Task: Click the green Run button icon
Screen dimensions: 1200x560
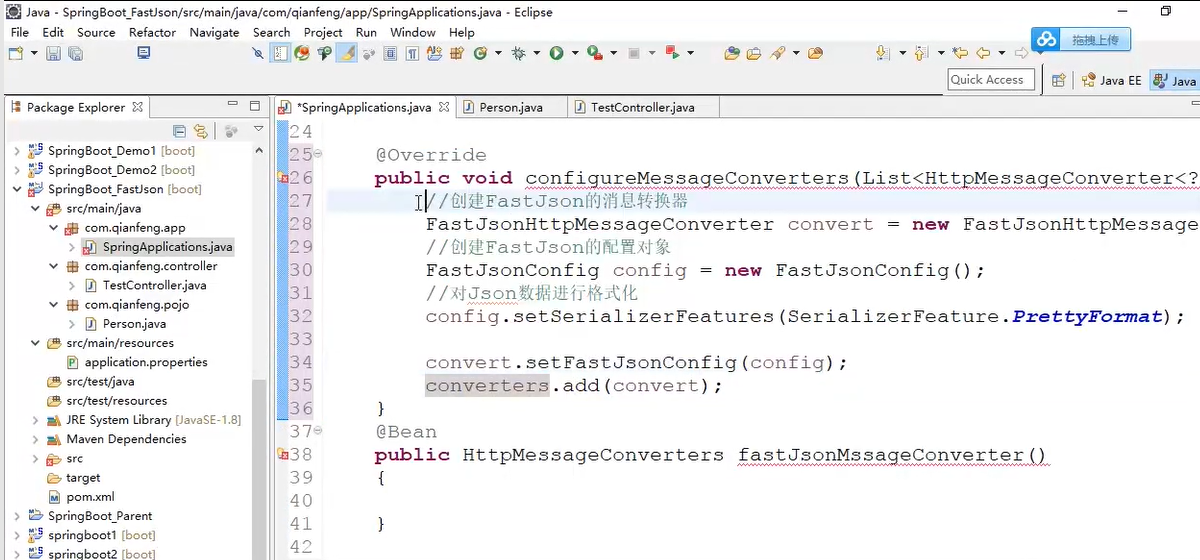Action: point(556,53)
